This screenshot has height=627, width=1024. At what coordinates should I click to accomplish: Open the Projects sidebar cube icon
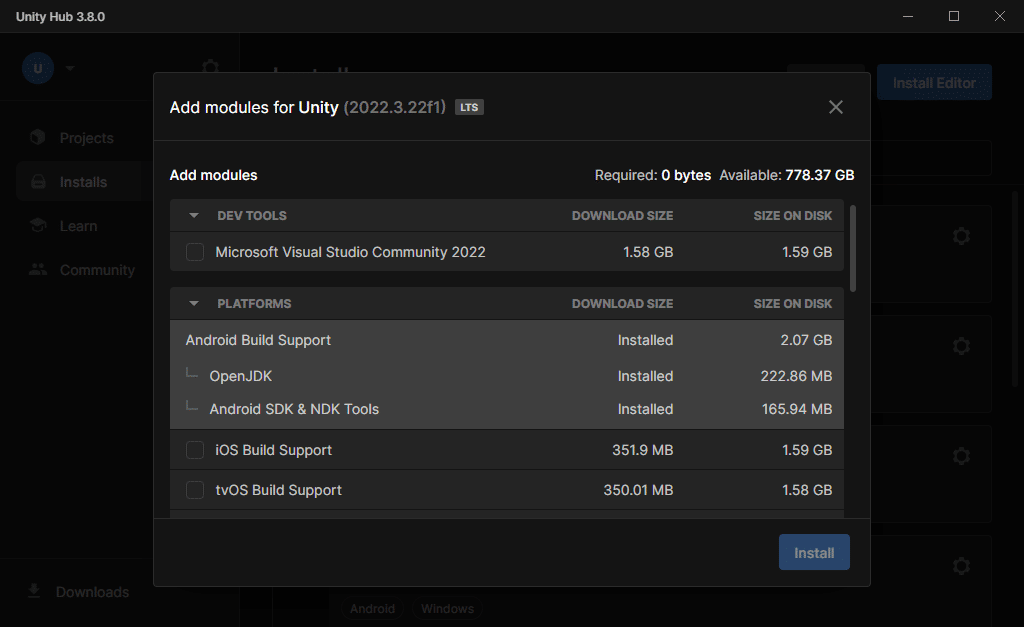(38, 138)
